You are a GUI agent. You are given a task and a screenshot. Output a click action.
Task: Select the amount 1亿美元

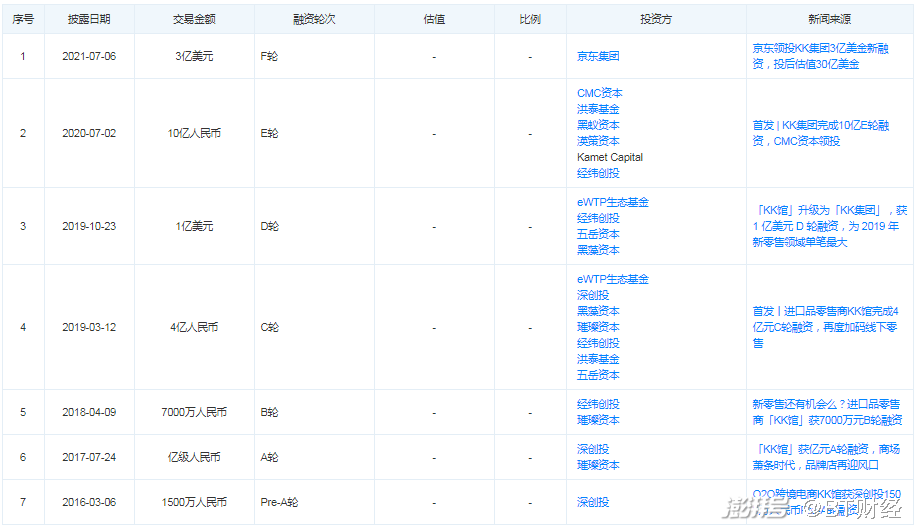[194, 226]
